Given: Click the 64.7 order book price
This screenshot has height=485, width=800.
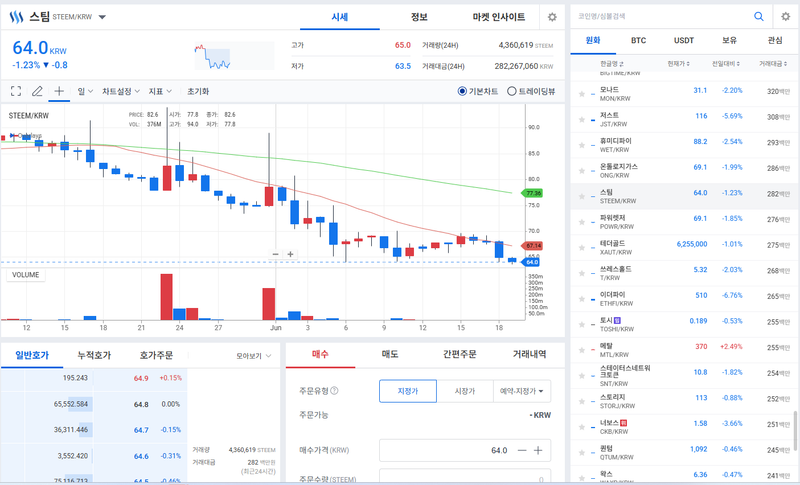Looking at the screenshot, I should click(141, 430).
